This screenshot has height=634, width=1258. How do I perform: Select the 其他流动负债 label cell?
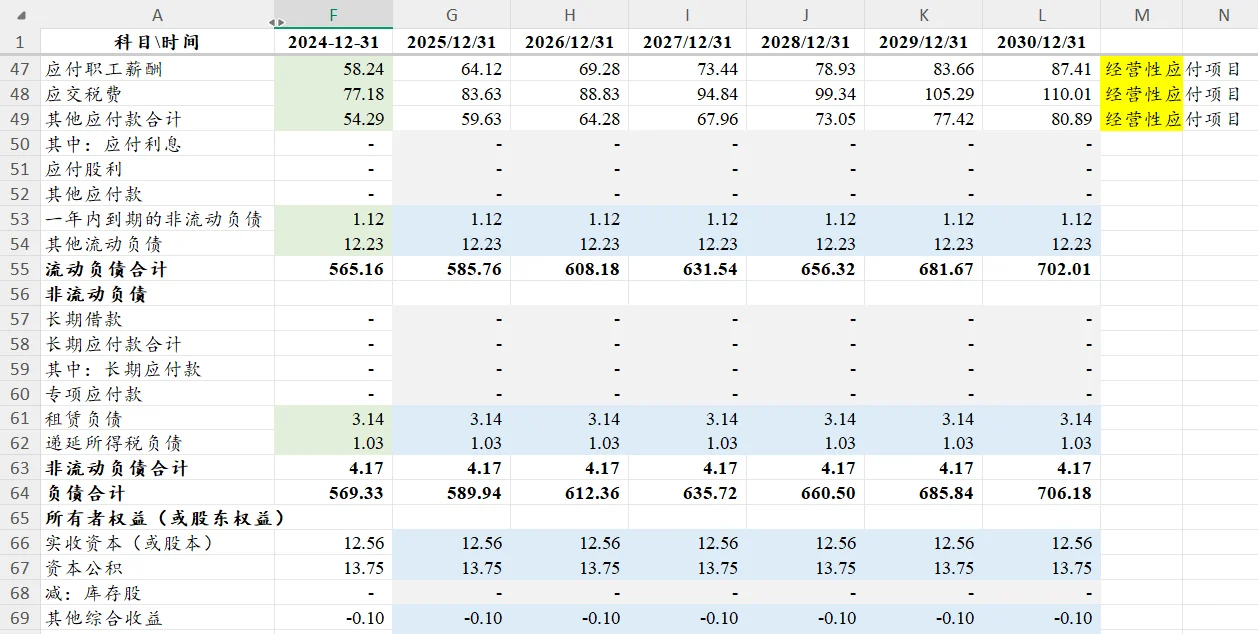tap(157, 244)
